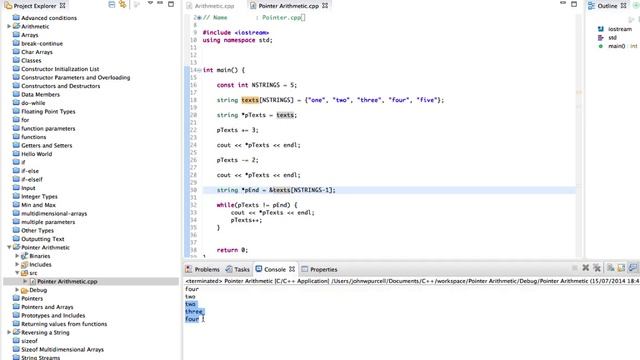Close the Console view tab
640x360 pixels.
point(292,269)
